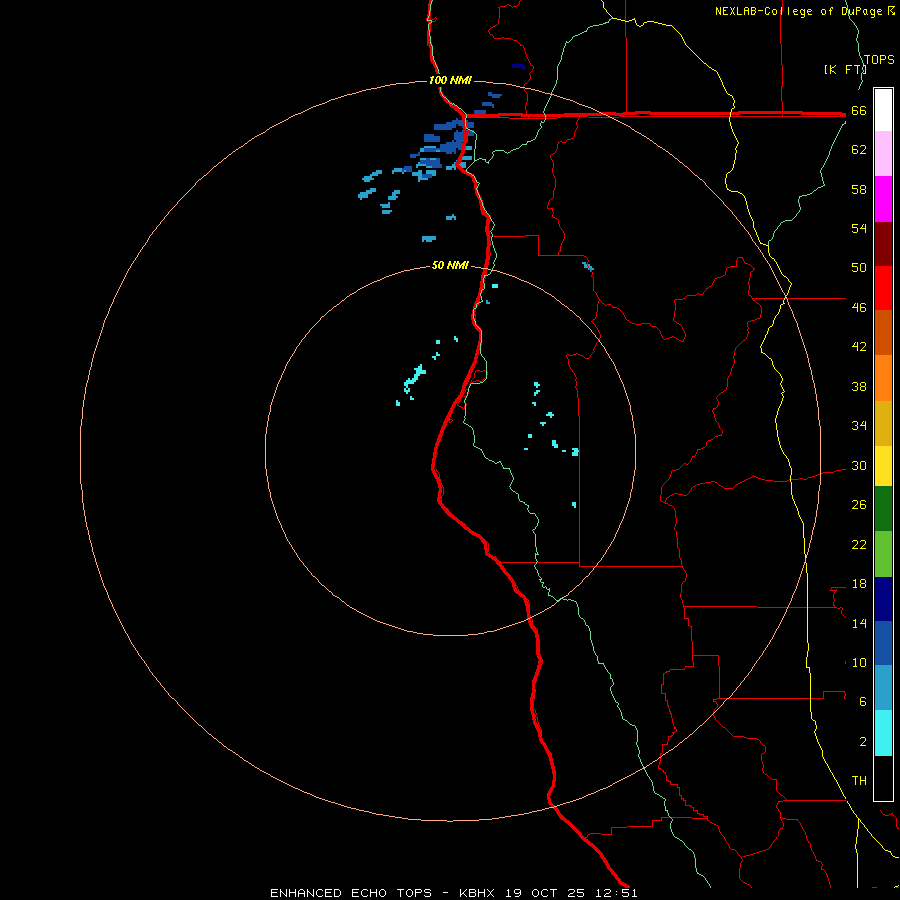Click the 100 NMI range ring label
This screenshot has height=900, width=900.
pyautogui.click(x=451, y=80)
